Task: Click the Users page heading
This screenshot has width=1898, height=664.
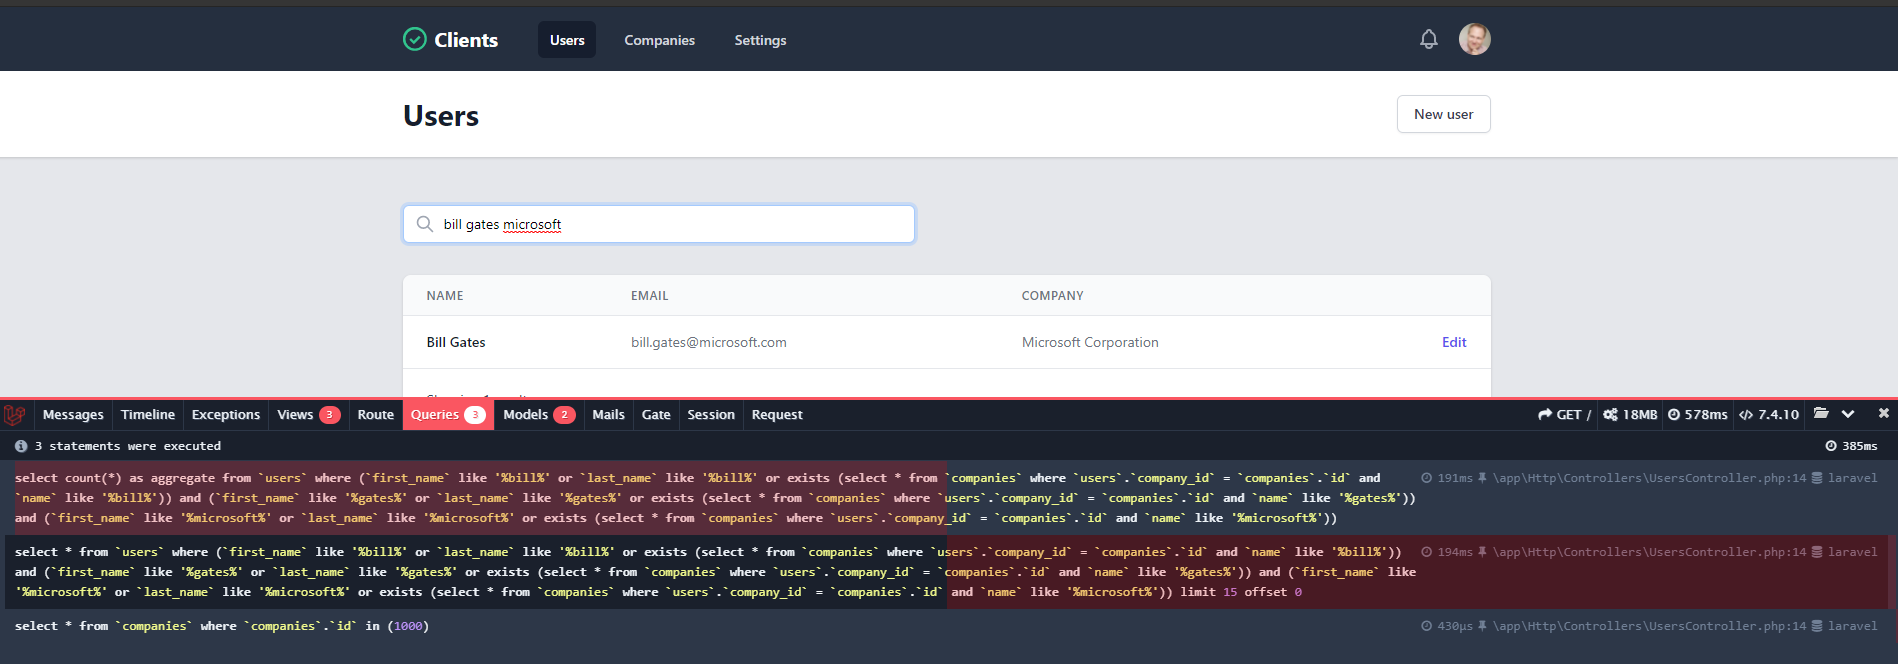Action: click(x=441, y=116)
